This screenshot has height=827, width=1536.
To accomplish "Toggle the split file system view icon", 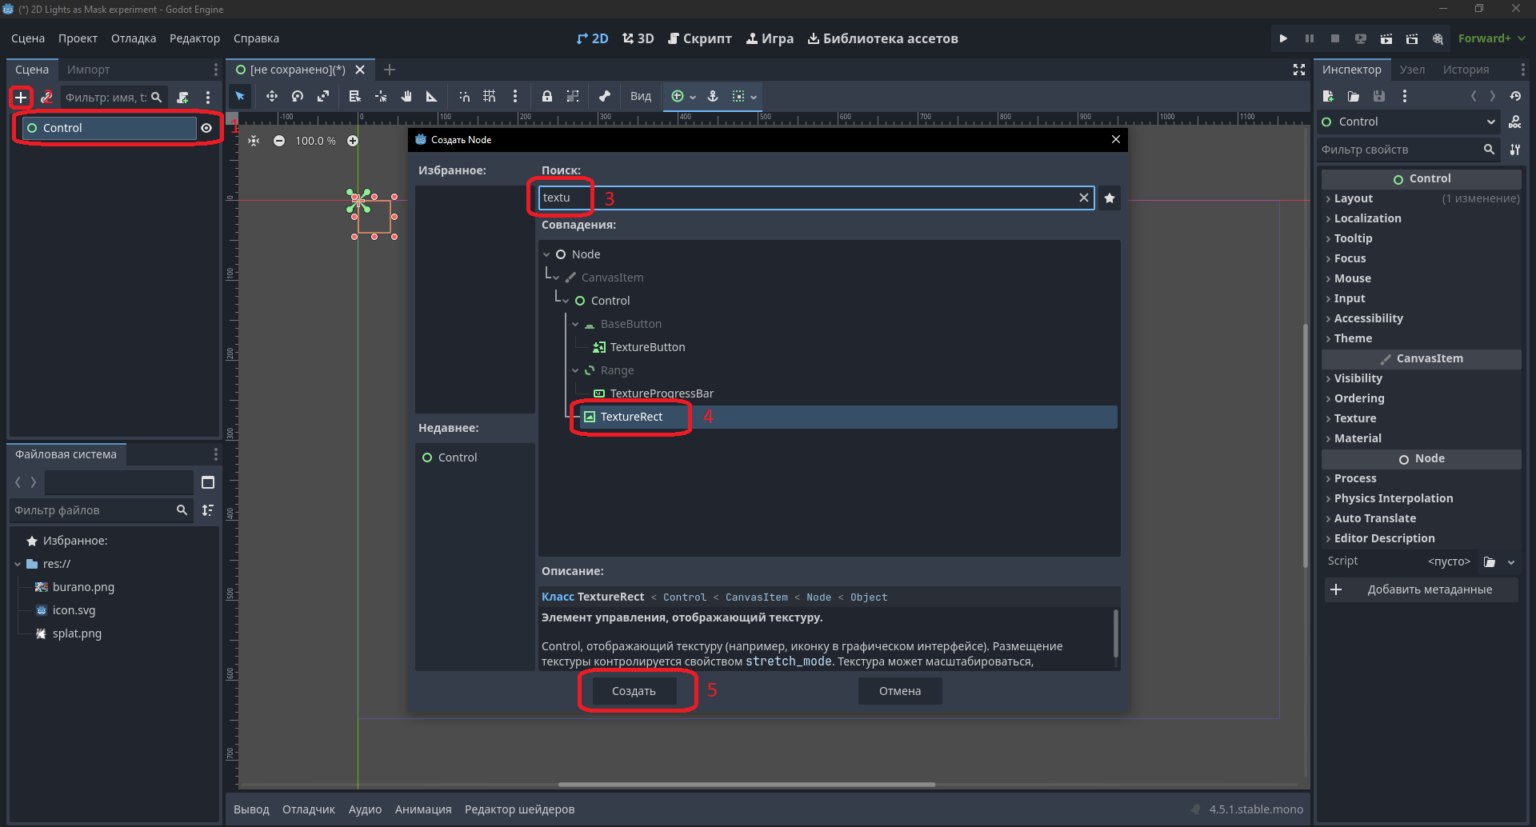I will (x=208, y=482).
